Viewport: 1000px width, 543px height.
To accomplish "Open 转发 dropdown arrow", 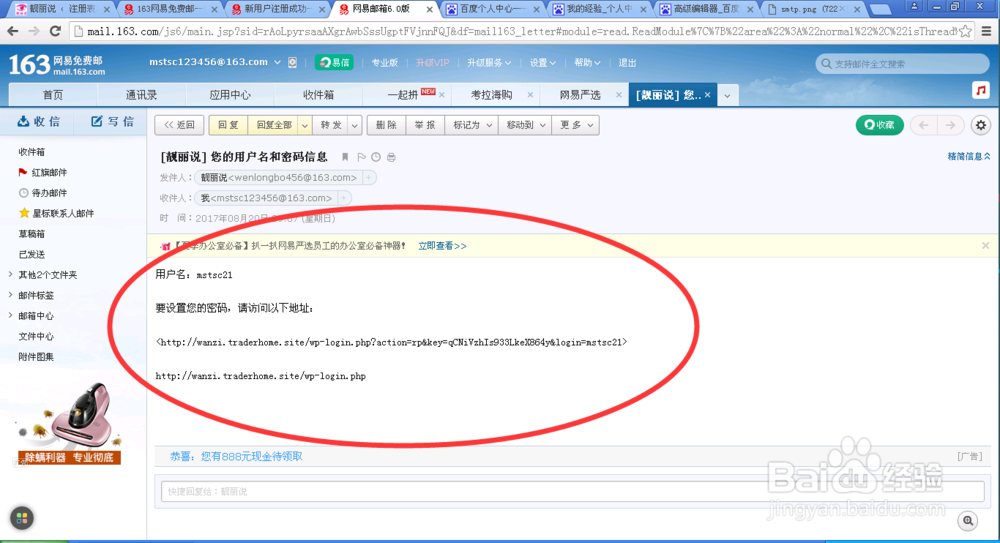I will [x=355, y=125].
